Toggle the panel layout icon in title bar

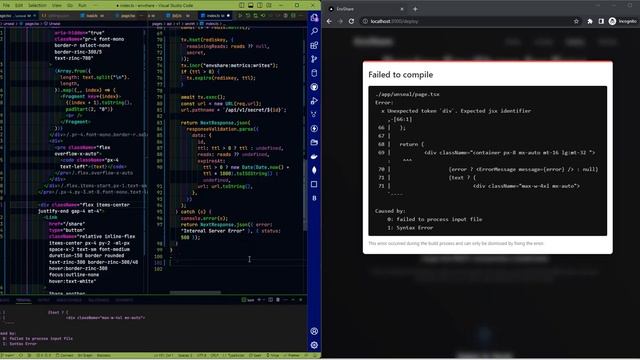click(251, 5)
